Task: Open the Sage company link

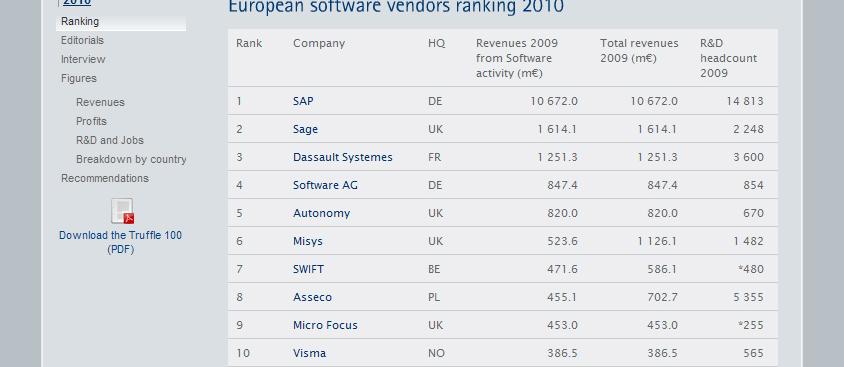Action: click(x=305, y=129)
